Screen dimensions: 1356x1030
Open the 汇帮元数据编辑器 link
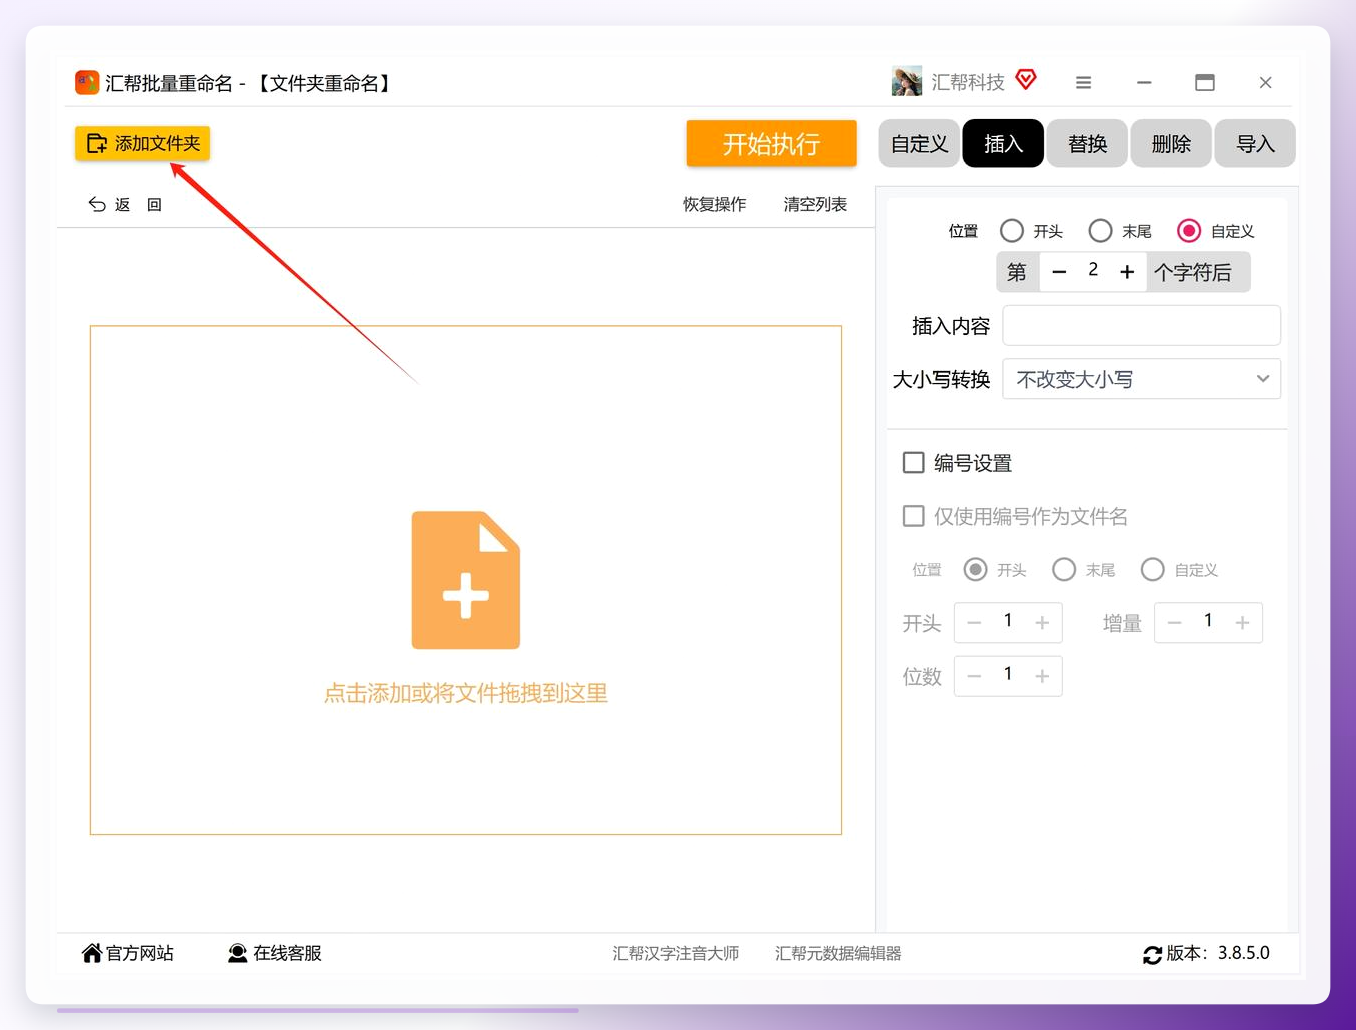click(x=838, y=953)
